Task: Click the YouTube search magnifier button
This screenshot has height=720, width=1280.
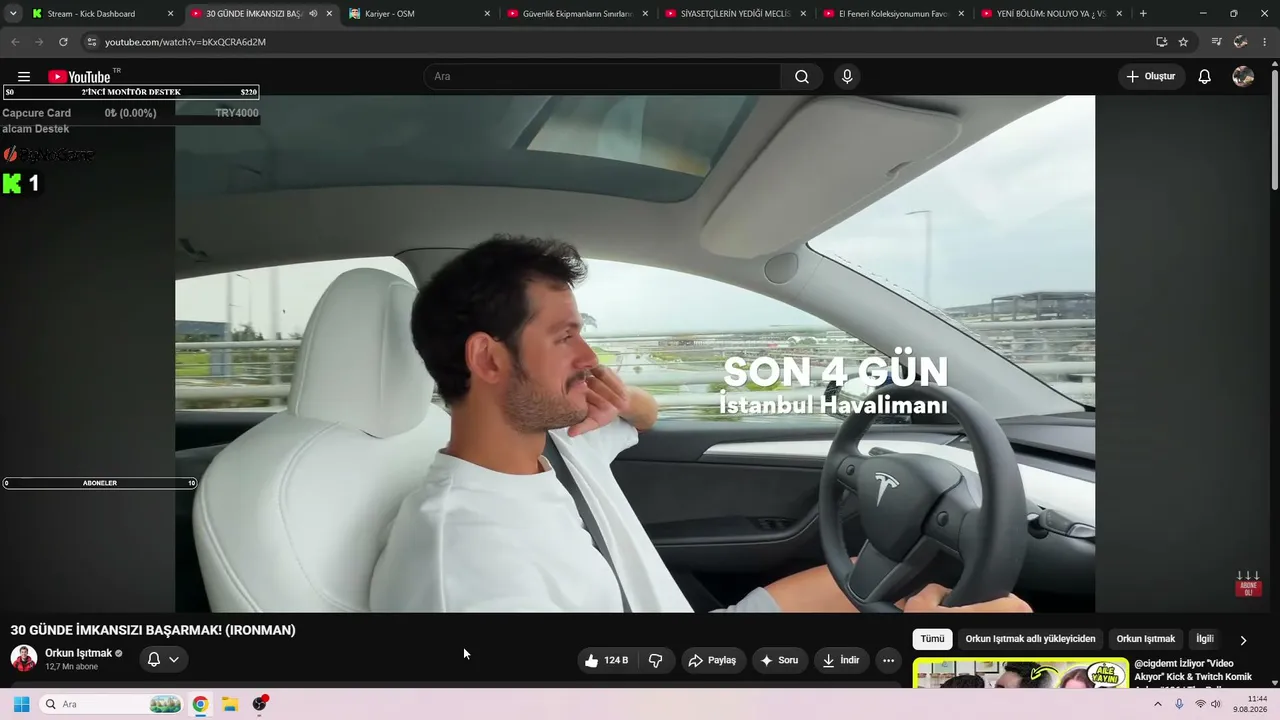Action: [x=802, y=77]
